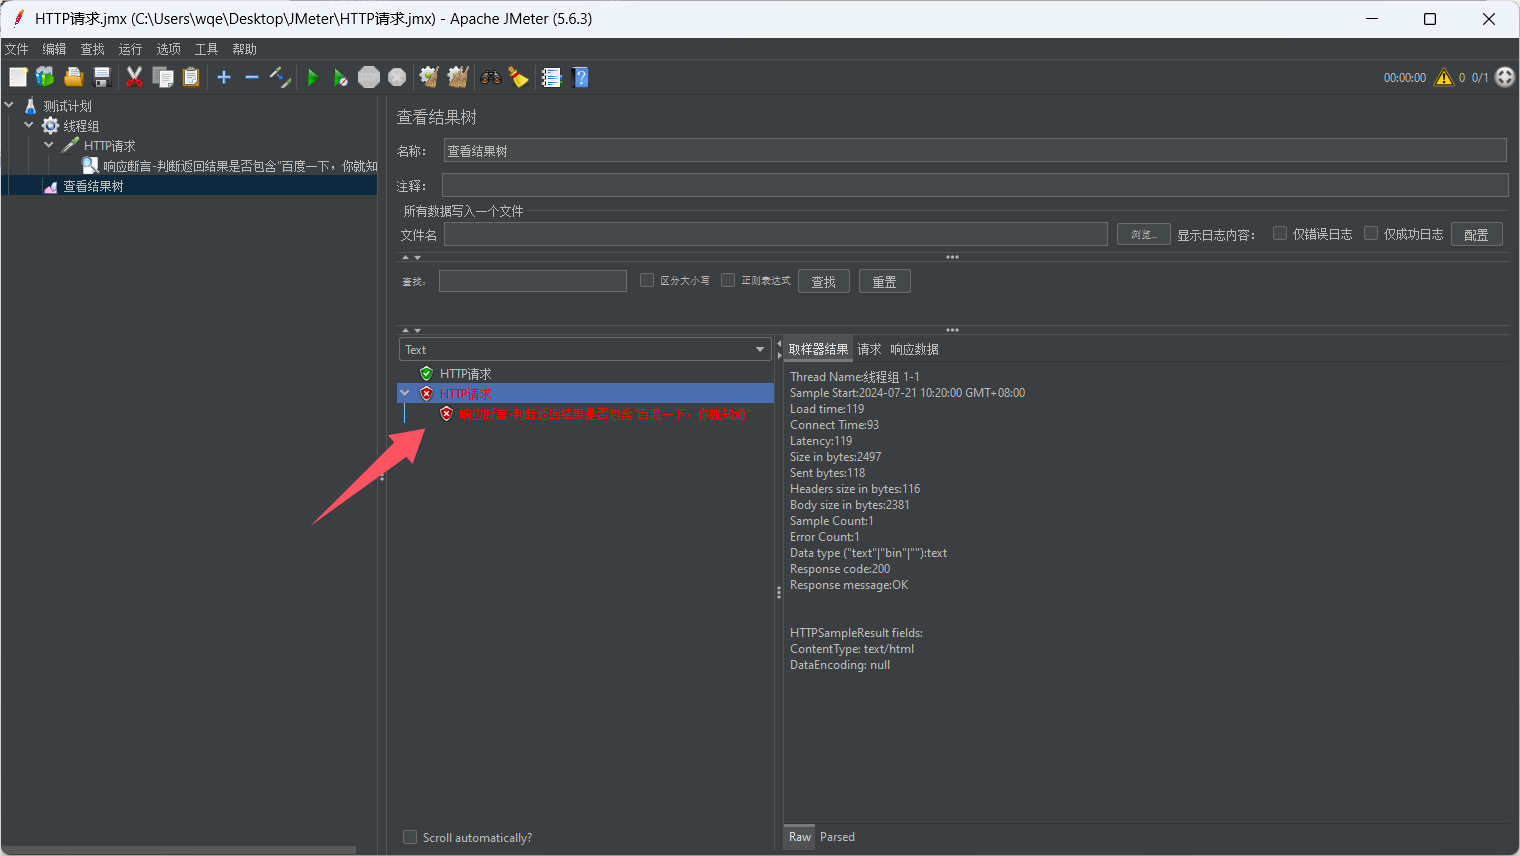Open the 帮助 menu
1520x856 pixels.
[x=245, y=49]
